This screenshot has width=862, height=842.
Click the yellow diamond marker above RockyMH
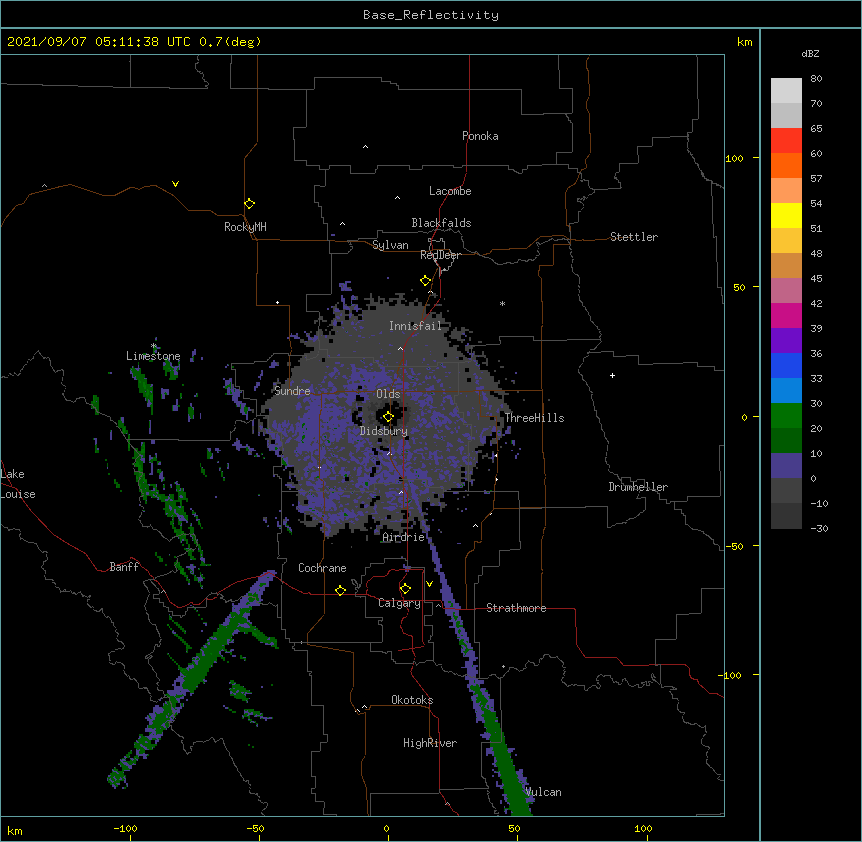click(x=249, y=204)
